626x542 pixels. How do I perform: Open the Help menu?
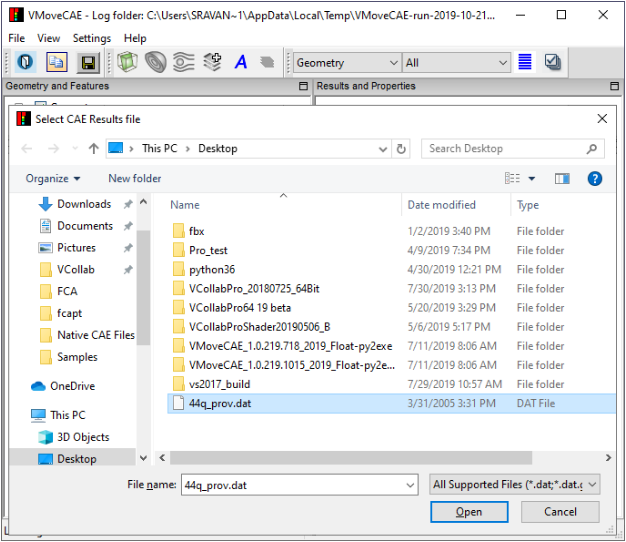point(135,38)
